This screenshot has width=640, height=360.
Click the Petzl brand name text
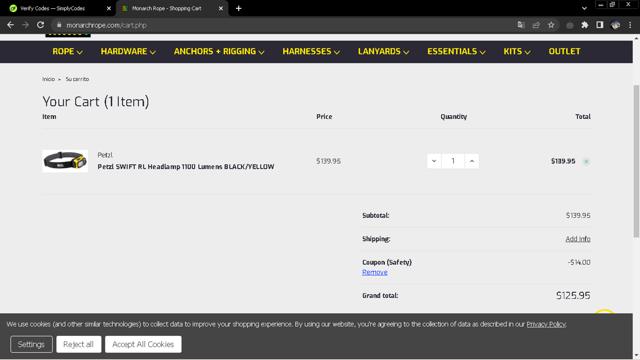tap(105, 155)
